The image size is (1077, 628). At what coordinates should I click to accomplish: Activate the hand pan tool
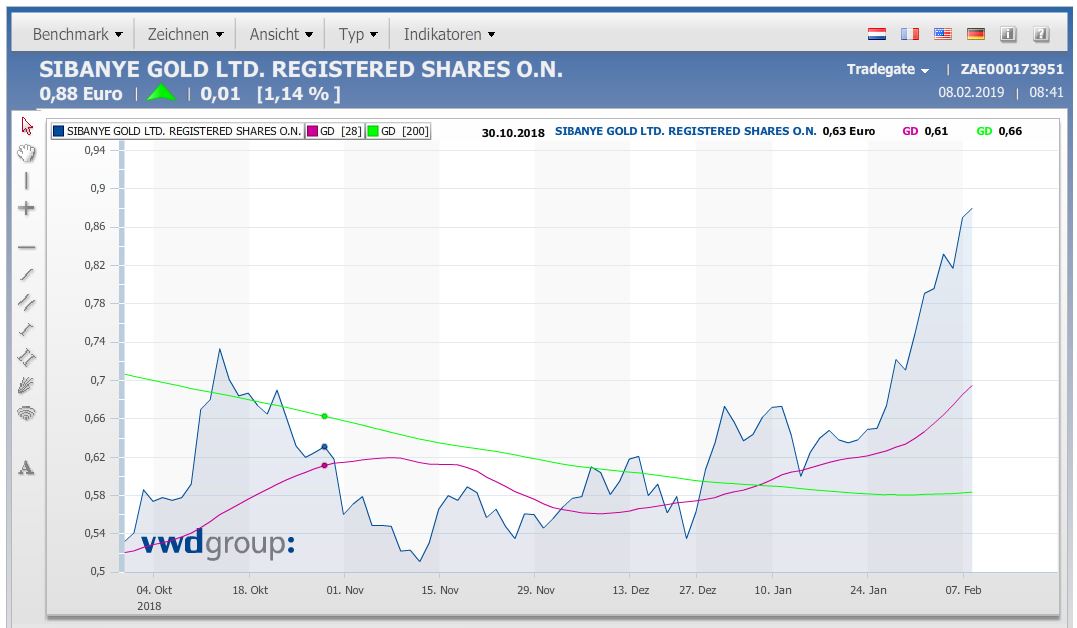[x=27, y=153]
